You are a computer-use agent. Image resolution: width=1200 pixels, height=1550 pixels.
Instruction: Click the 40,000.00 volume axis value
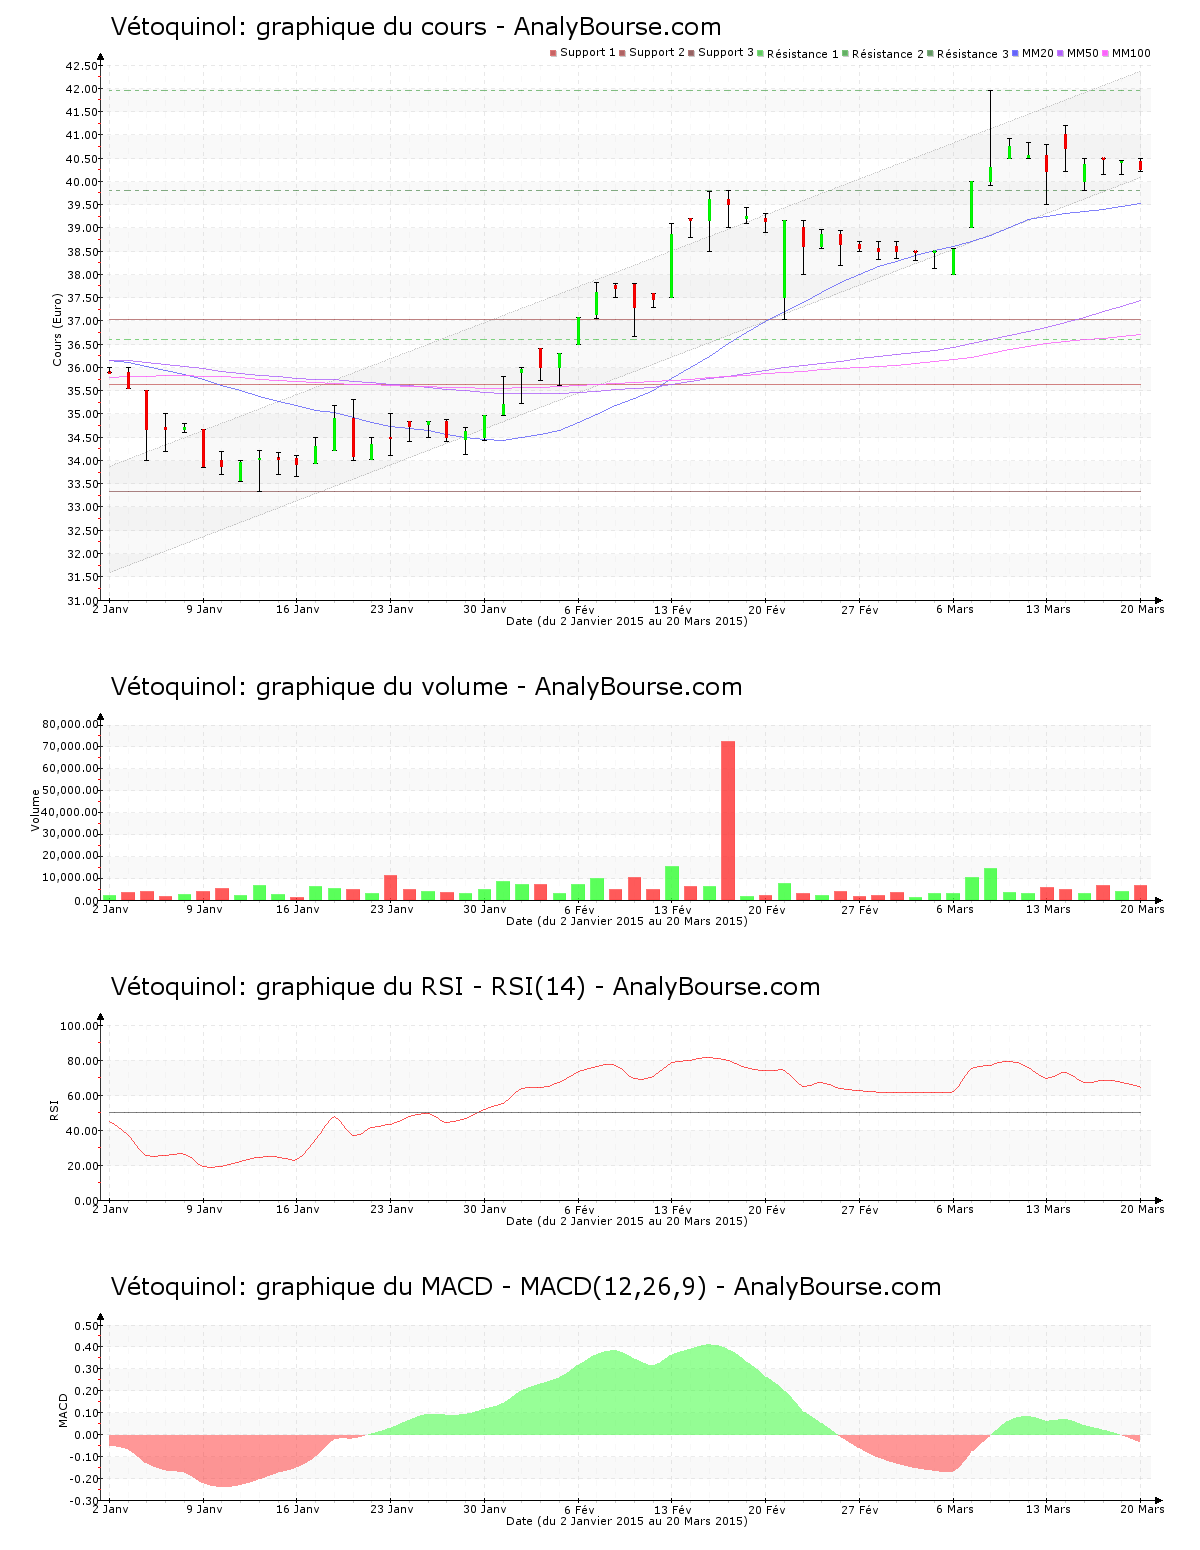[x=70, y=812]
